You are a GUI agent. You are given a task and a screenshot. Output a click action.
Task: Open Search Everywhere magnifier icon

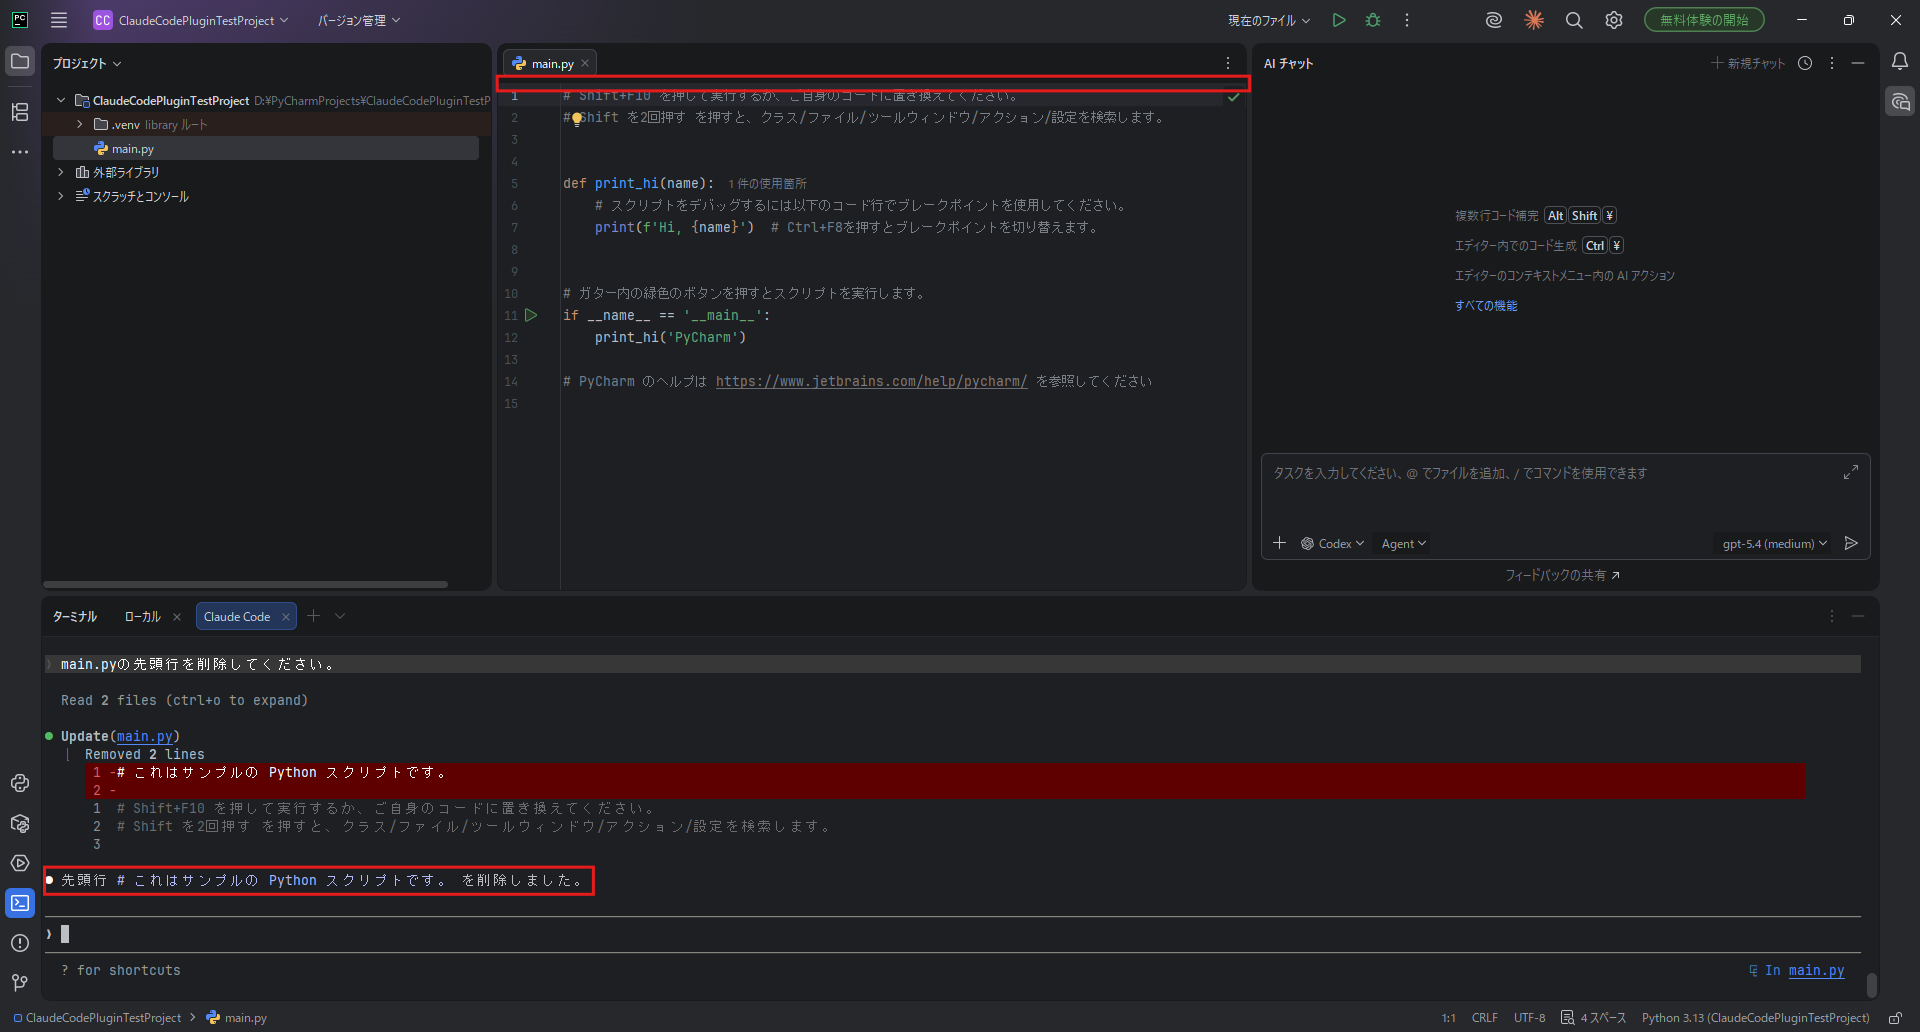tap(1573, 20)
